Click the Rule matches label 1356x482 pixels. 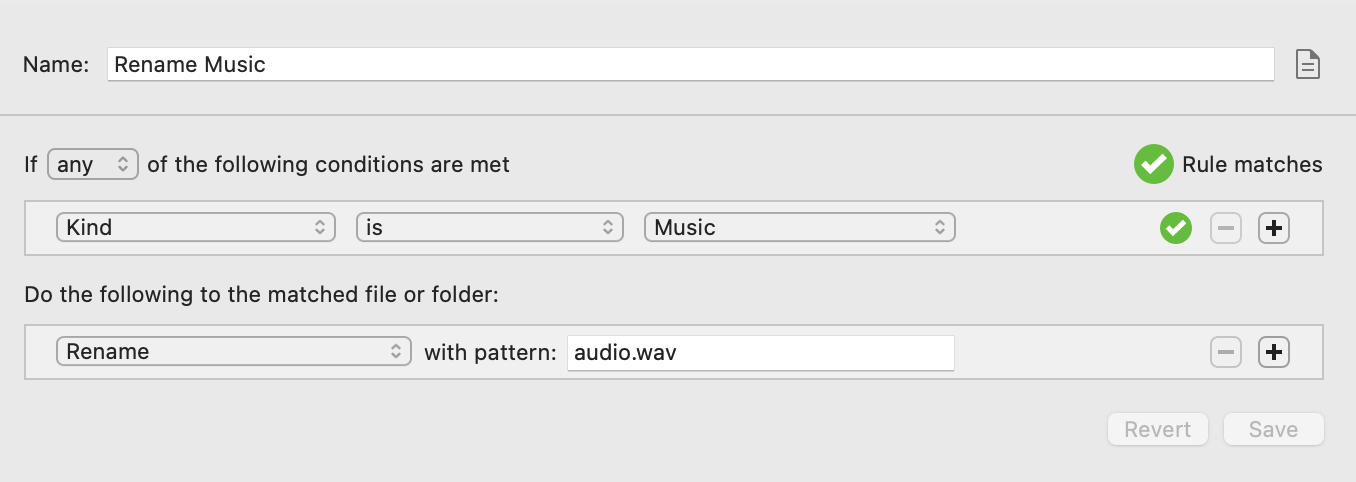click(1252, 165)
